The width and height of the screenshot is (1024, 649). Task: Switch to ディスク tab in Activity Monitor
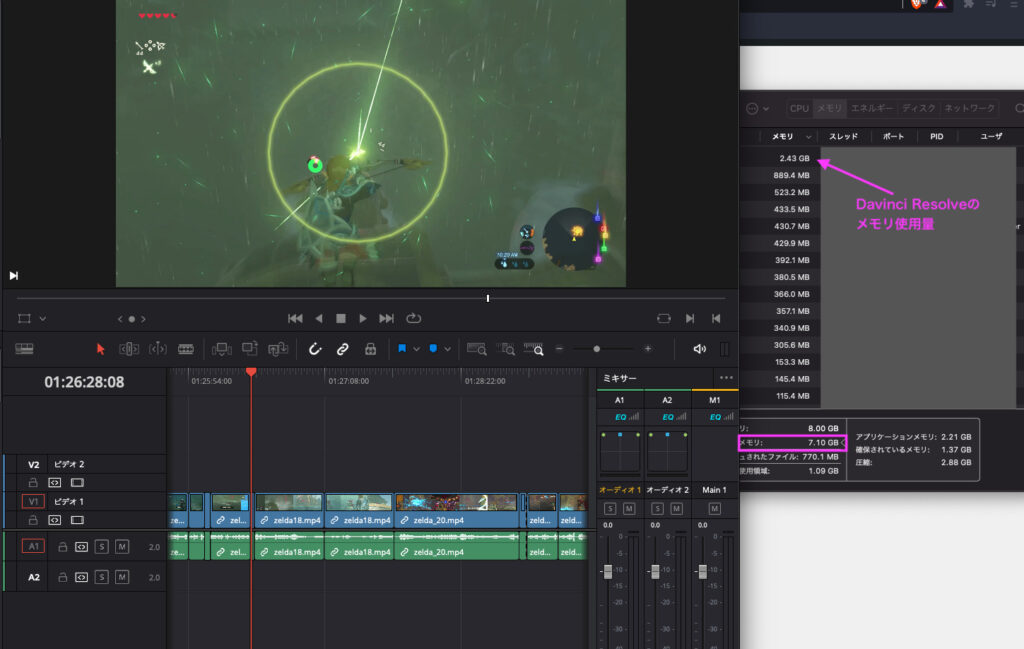(919, 108)
